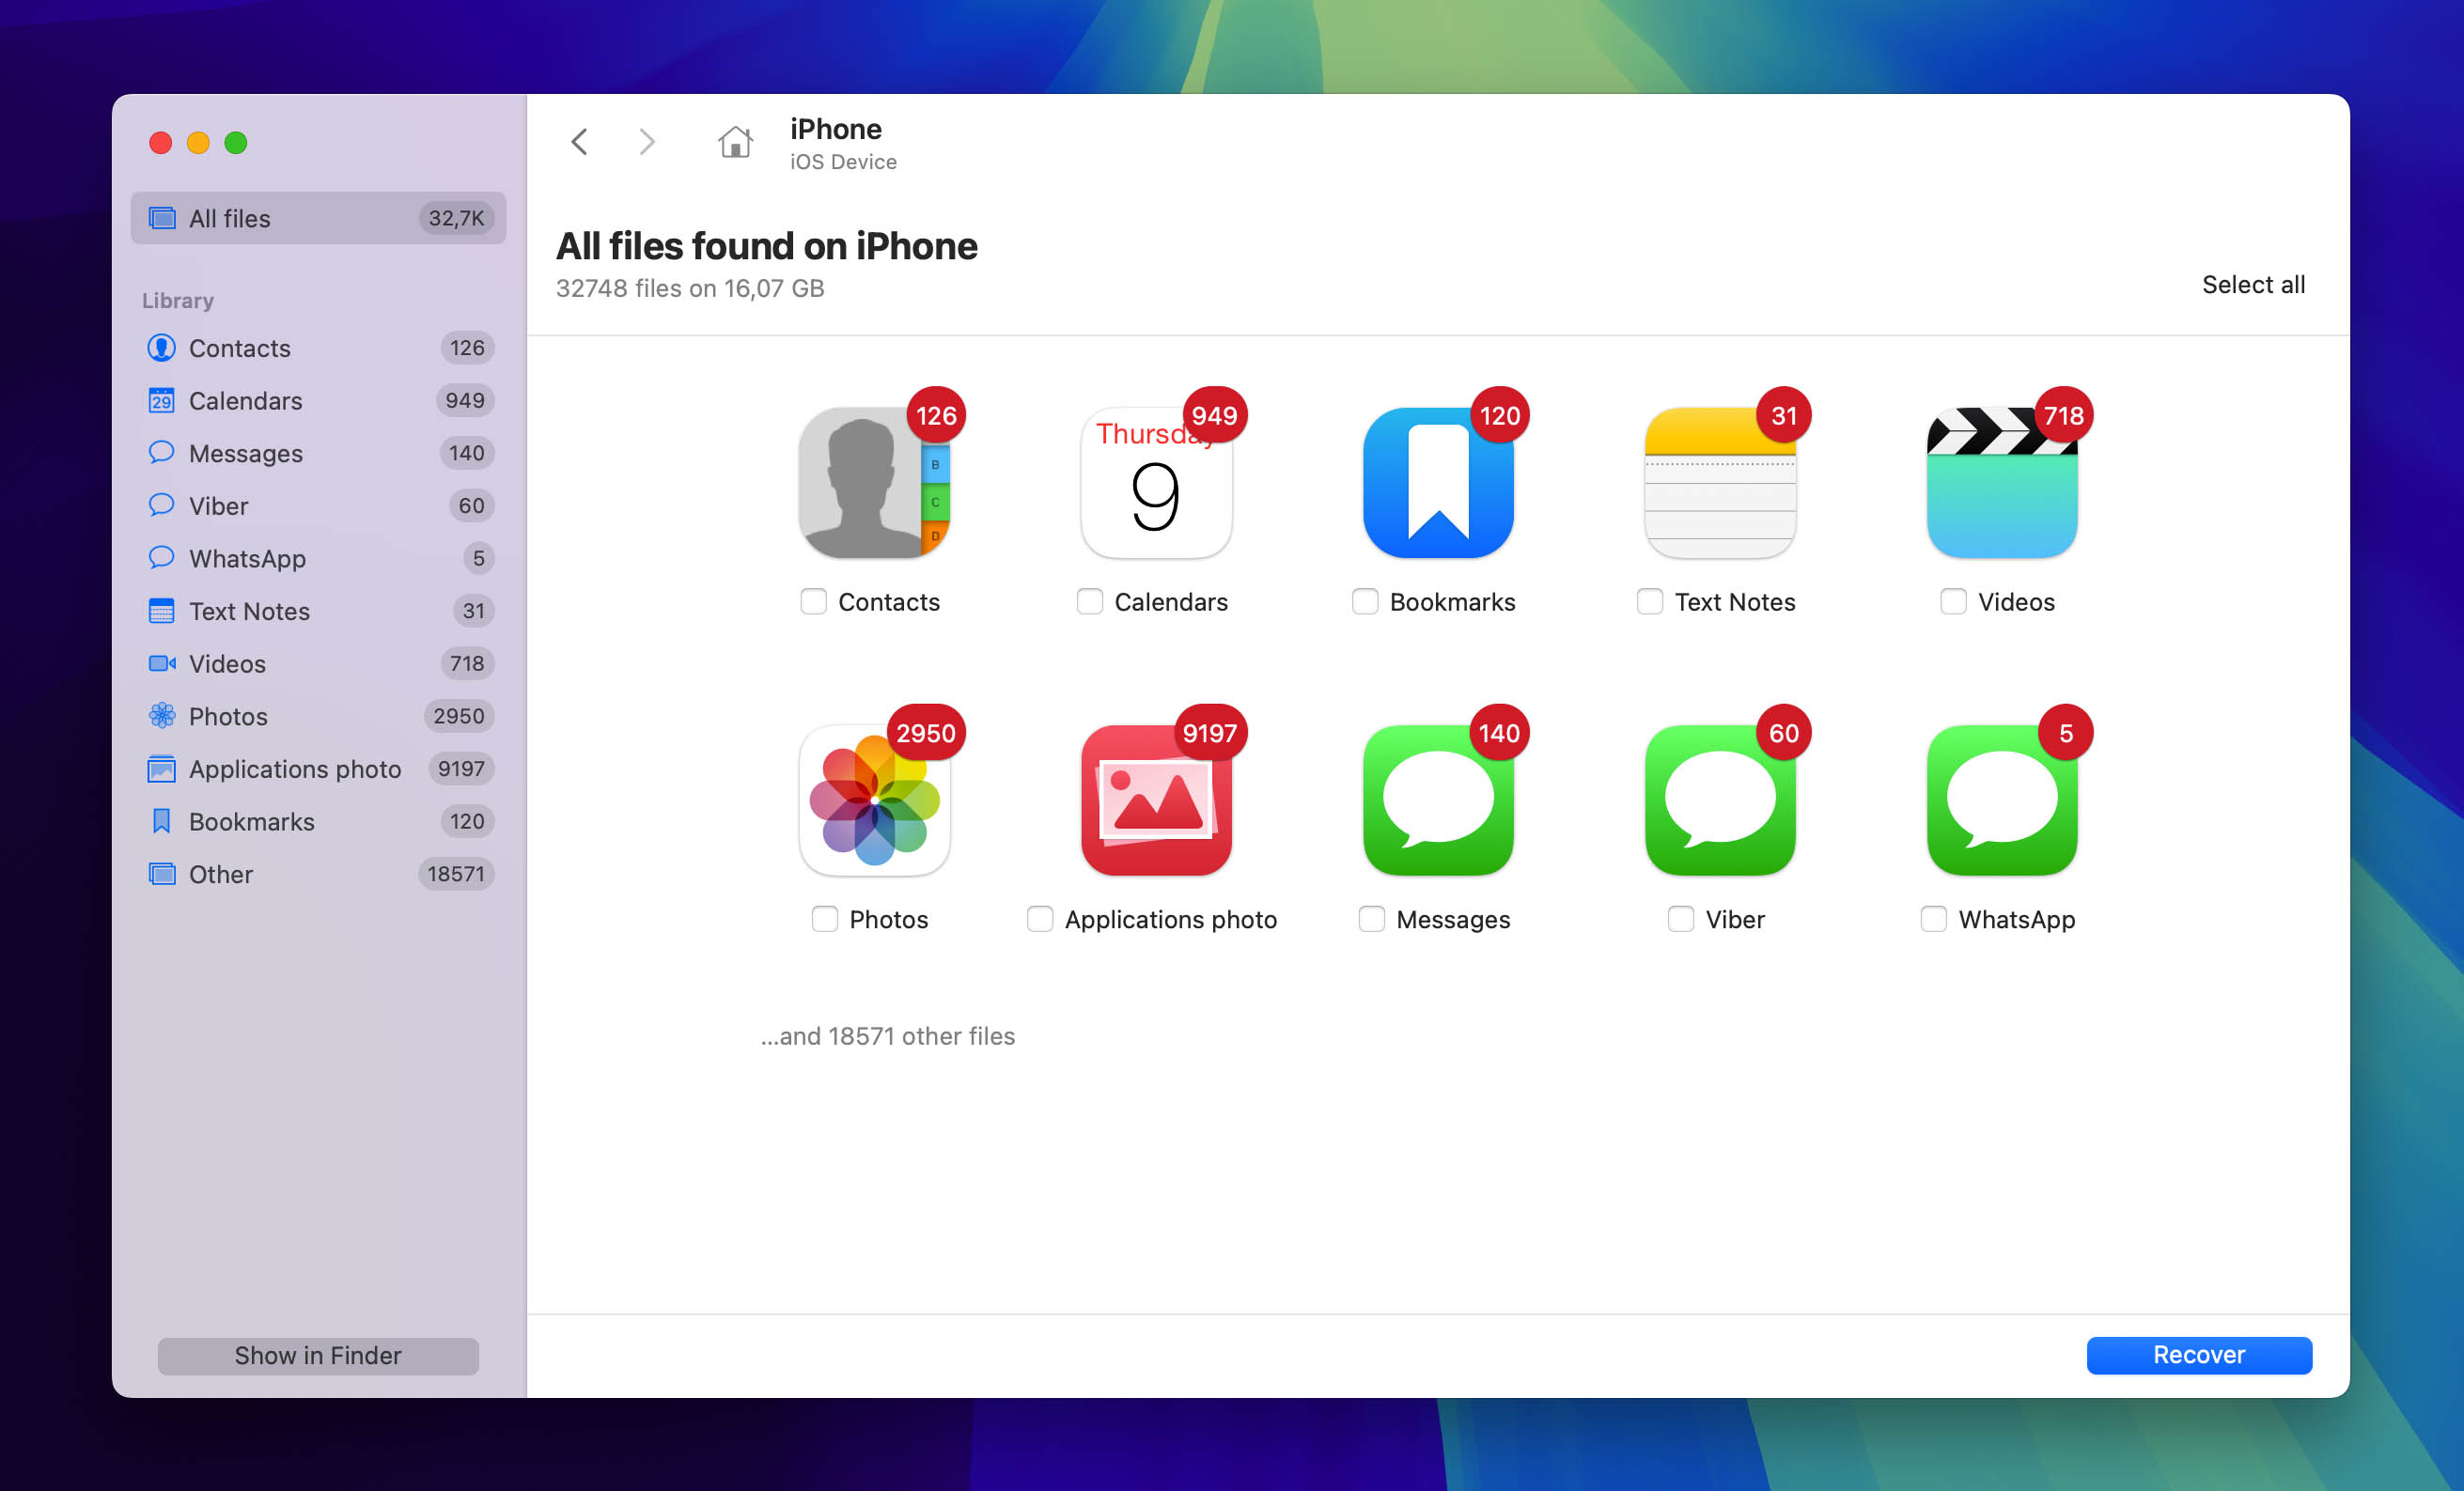
Task: Open the large Text Notes icon
Action: click(x=1720, y=483)
